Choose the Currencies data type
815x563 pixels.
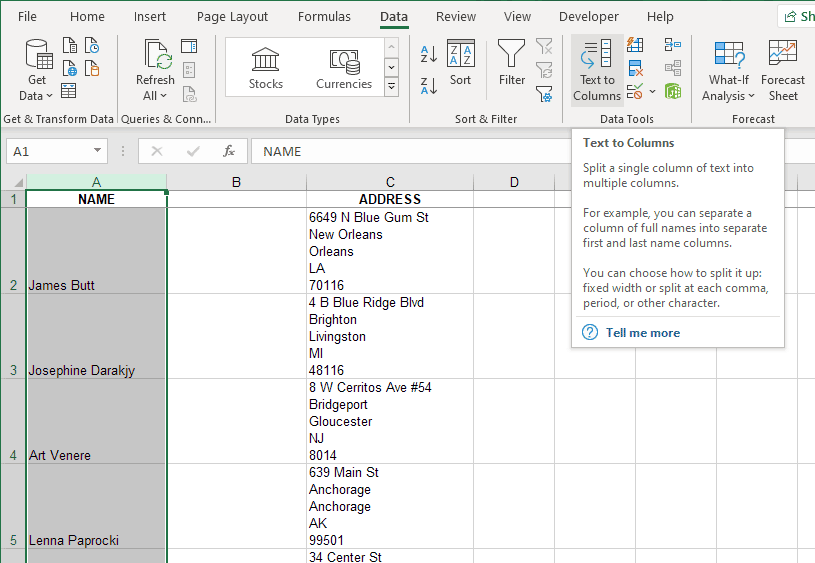344,68
